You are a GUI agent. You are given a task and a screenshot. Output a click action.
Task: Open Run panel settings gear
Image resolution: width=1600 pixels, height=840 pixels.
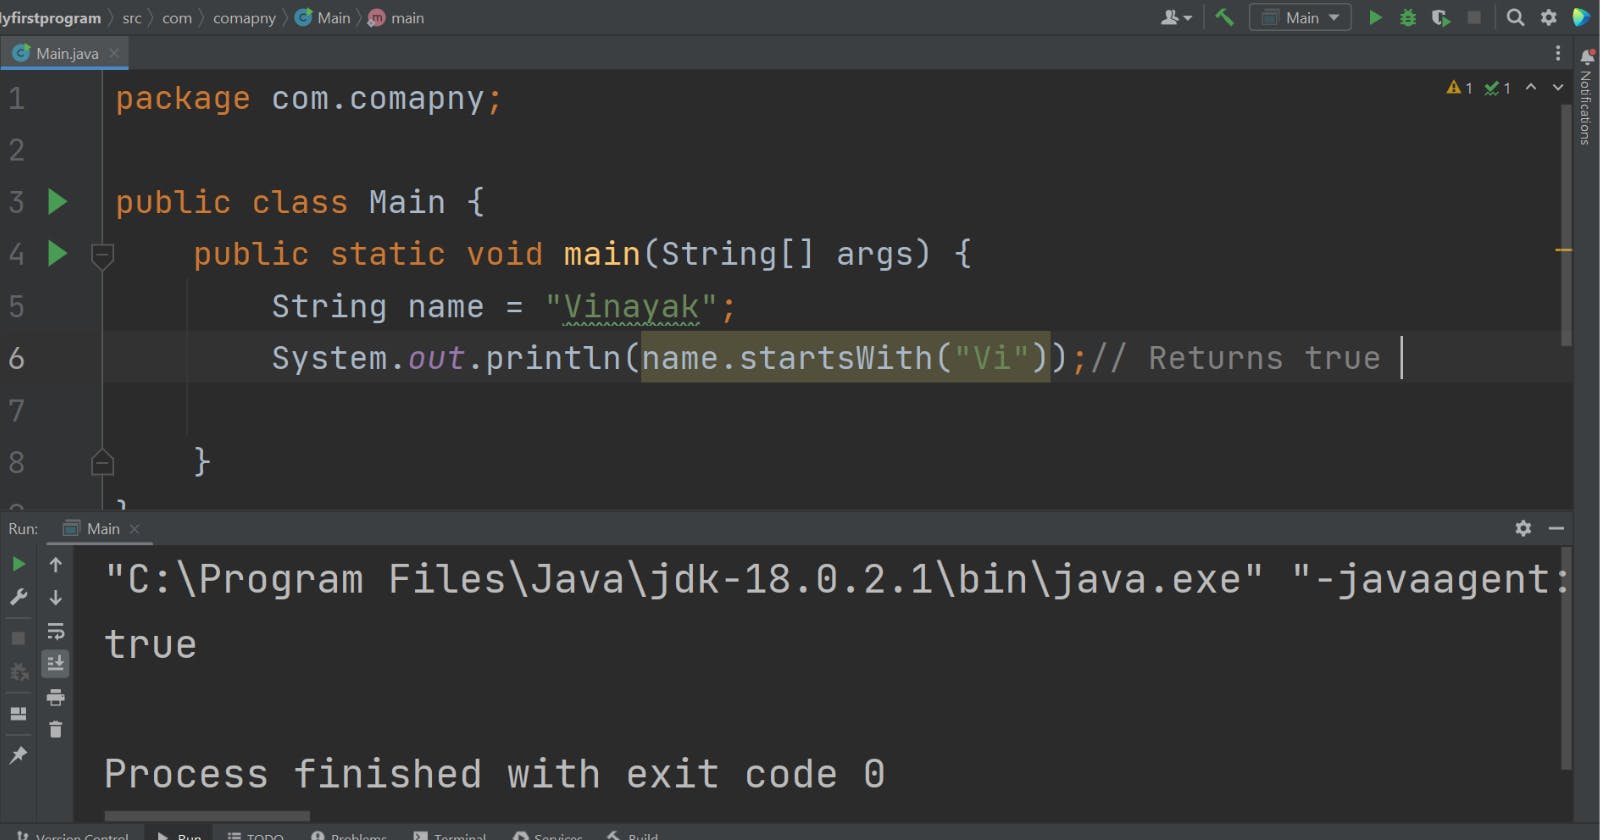(x=1523, y=528)
